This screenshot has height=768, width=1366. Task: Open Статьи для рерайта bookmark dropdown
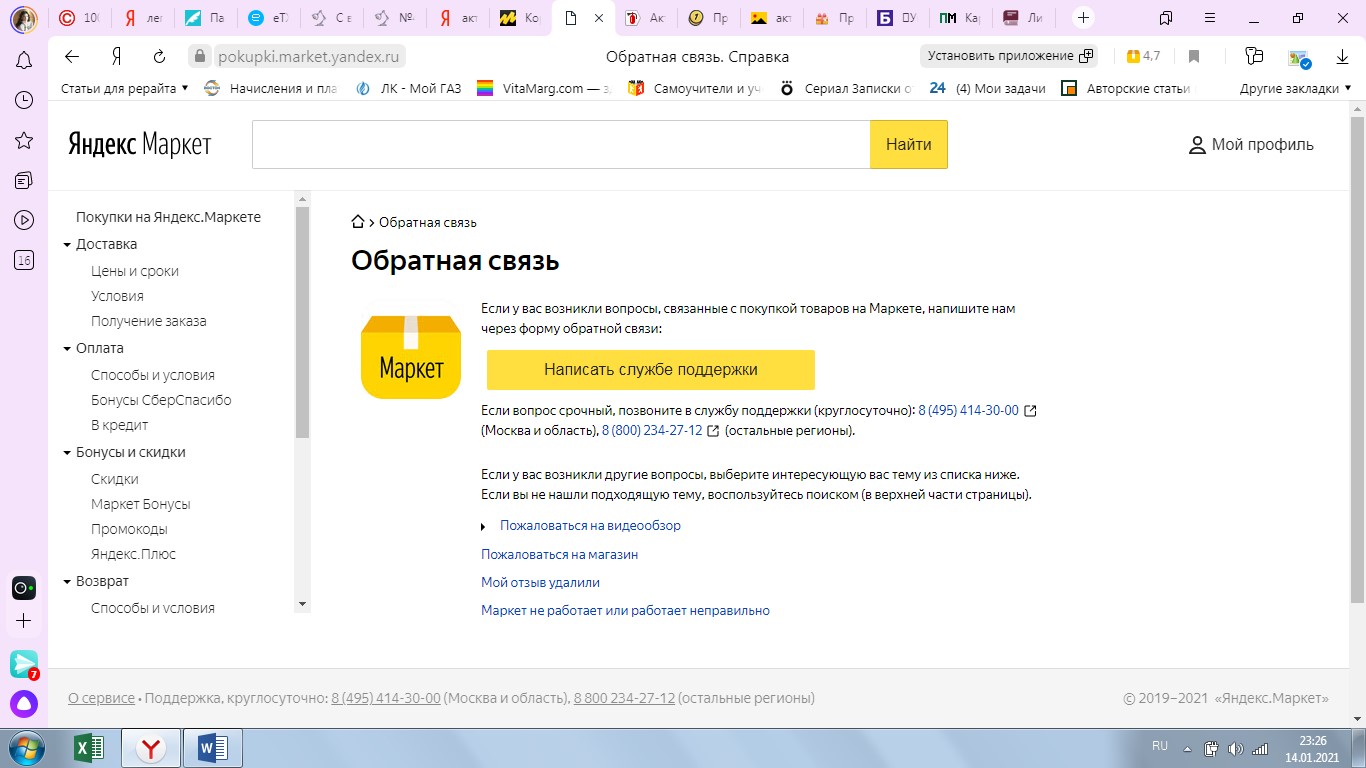125,88
